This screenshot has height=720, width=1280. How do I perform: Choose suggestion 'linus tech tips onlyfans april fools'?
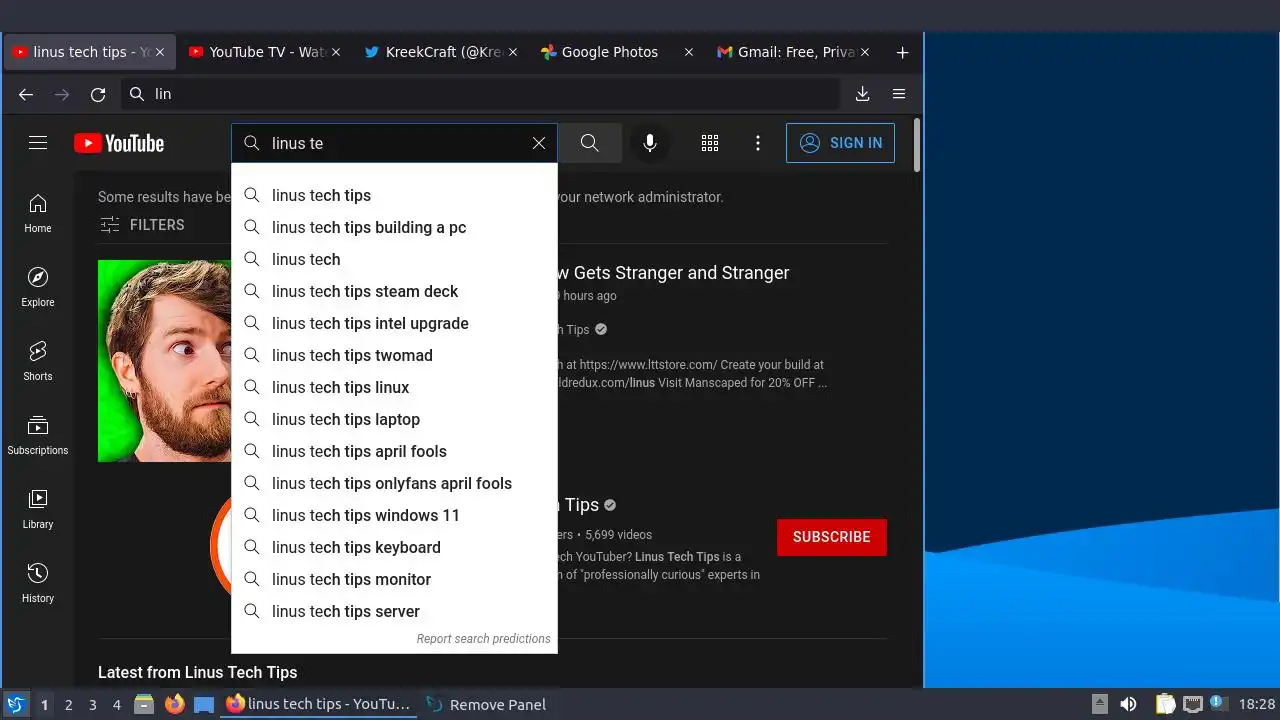pyautogui.click(x=394, y=483)
